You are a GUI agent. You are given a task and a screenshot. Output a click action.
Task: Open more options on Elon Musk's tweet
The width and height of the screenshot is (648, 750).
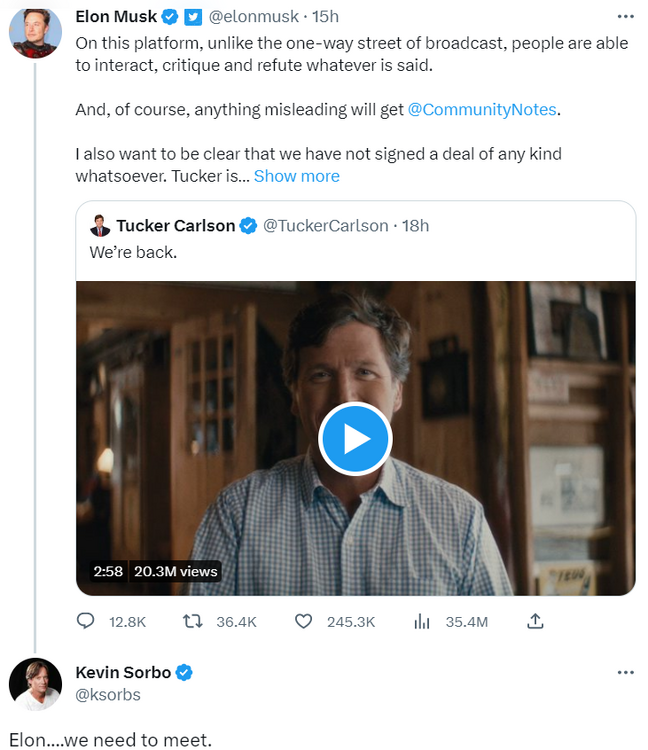click(x=626, y=16)
